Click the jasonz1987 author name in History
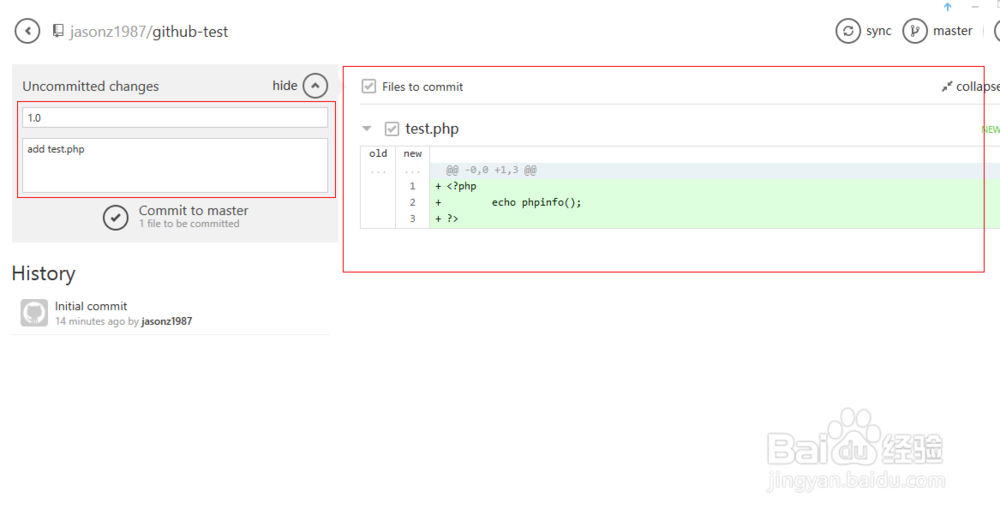The height and width of the screenshot is (515, 1000). coord(166,321)
